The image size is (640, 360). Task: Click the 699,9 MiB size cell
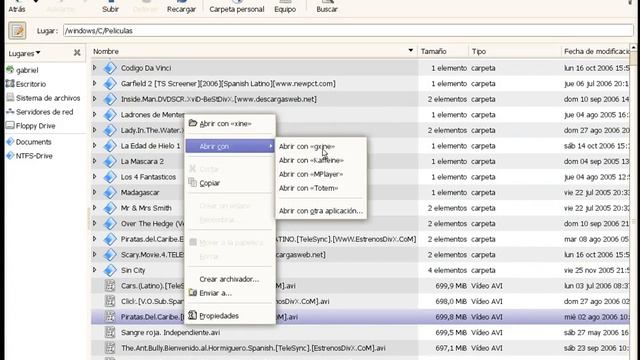point(451,286)
